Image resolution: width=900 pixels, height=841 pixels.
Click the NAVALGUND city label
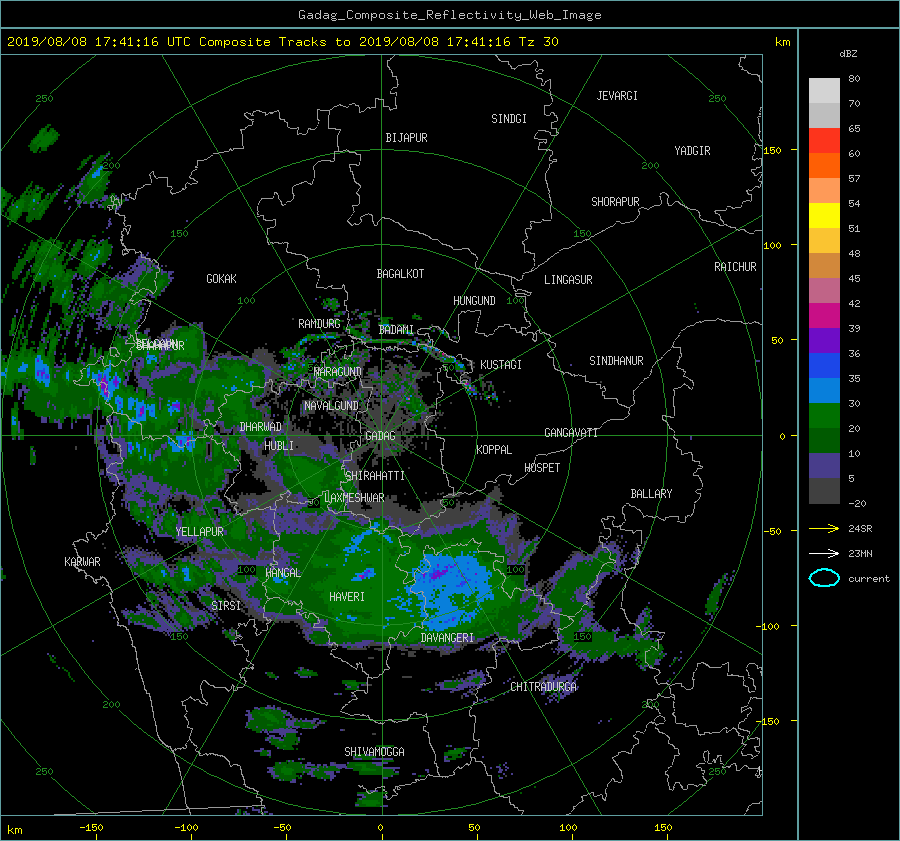(x=331, y=406)
